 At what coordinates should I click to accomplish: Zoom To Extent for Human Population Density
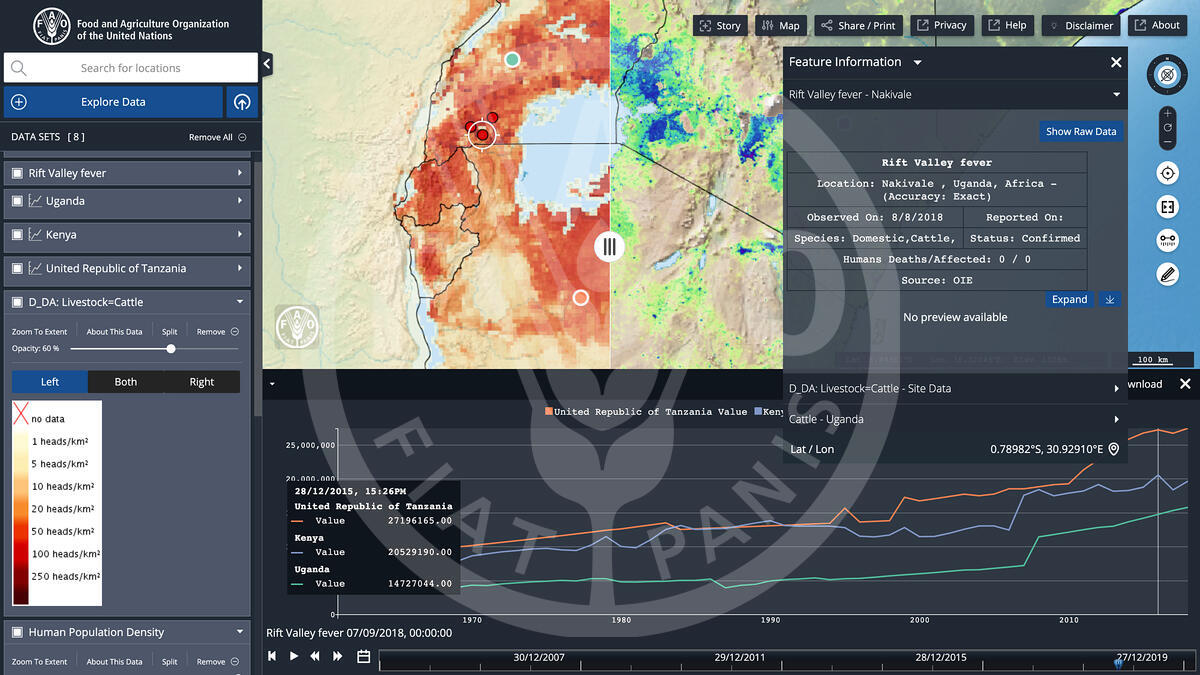40,662
